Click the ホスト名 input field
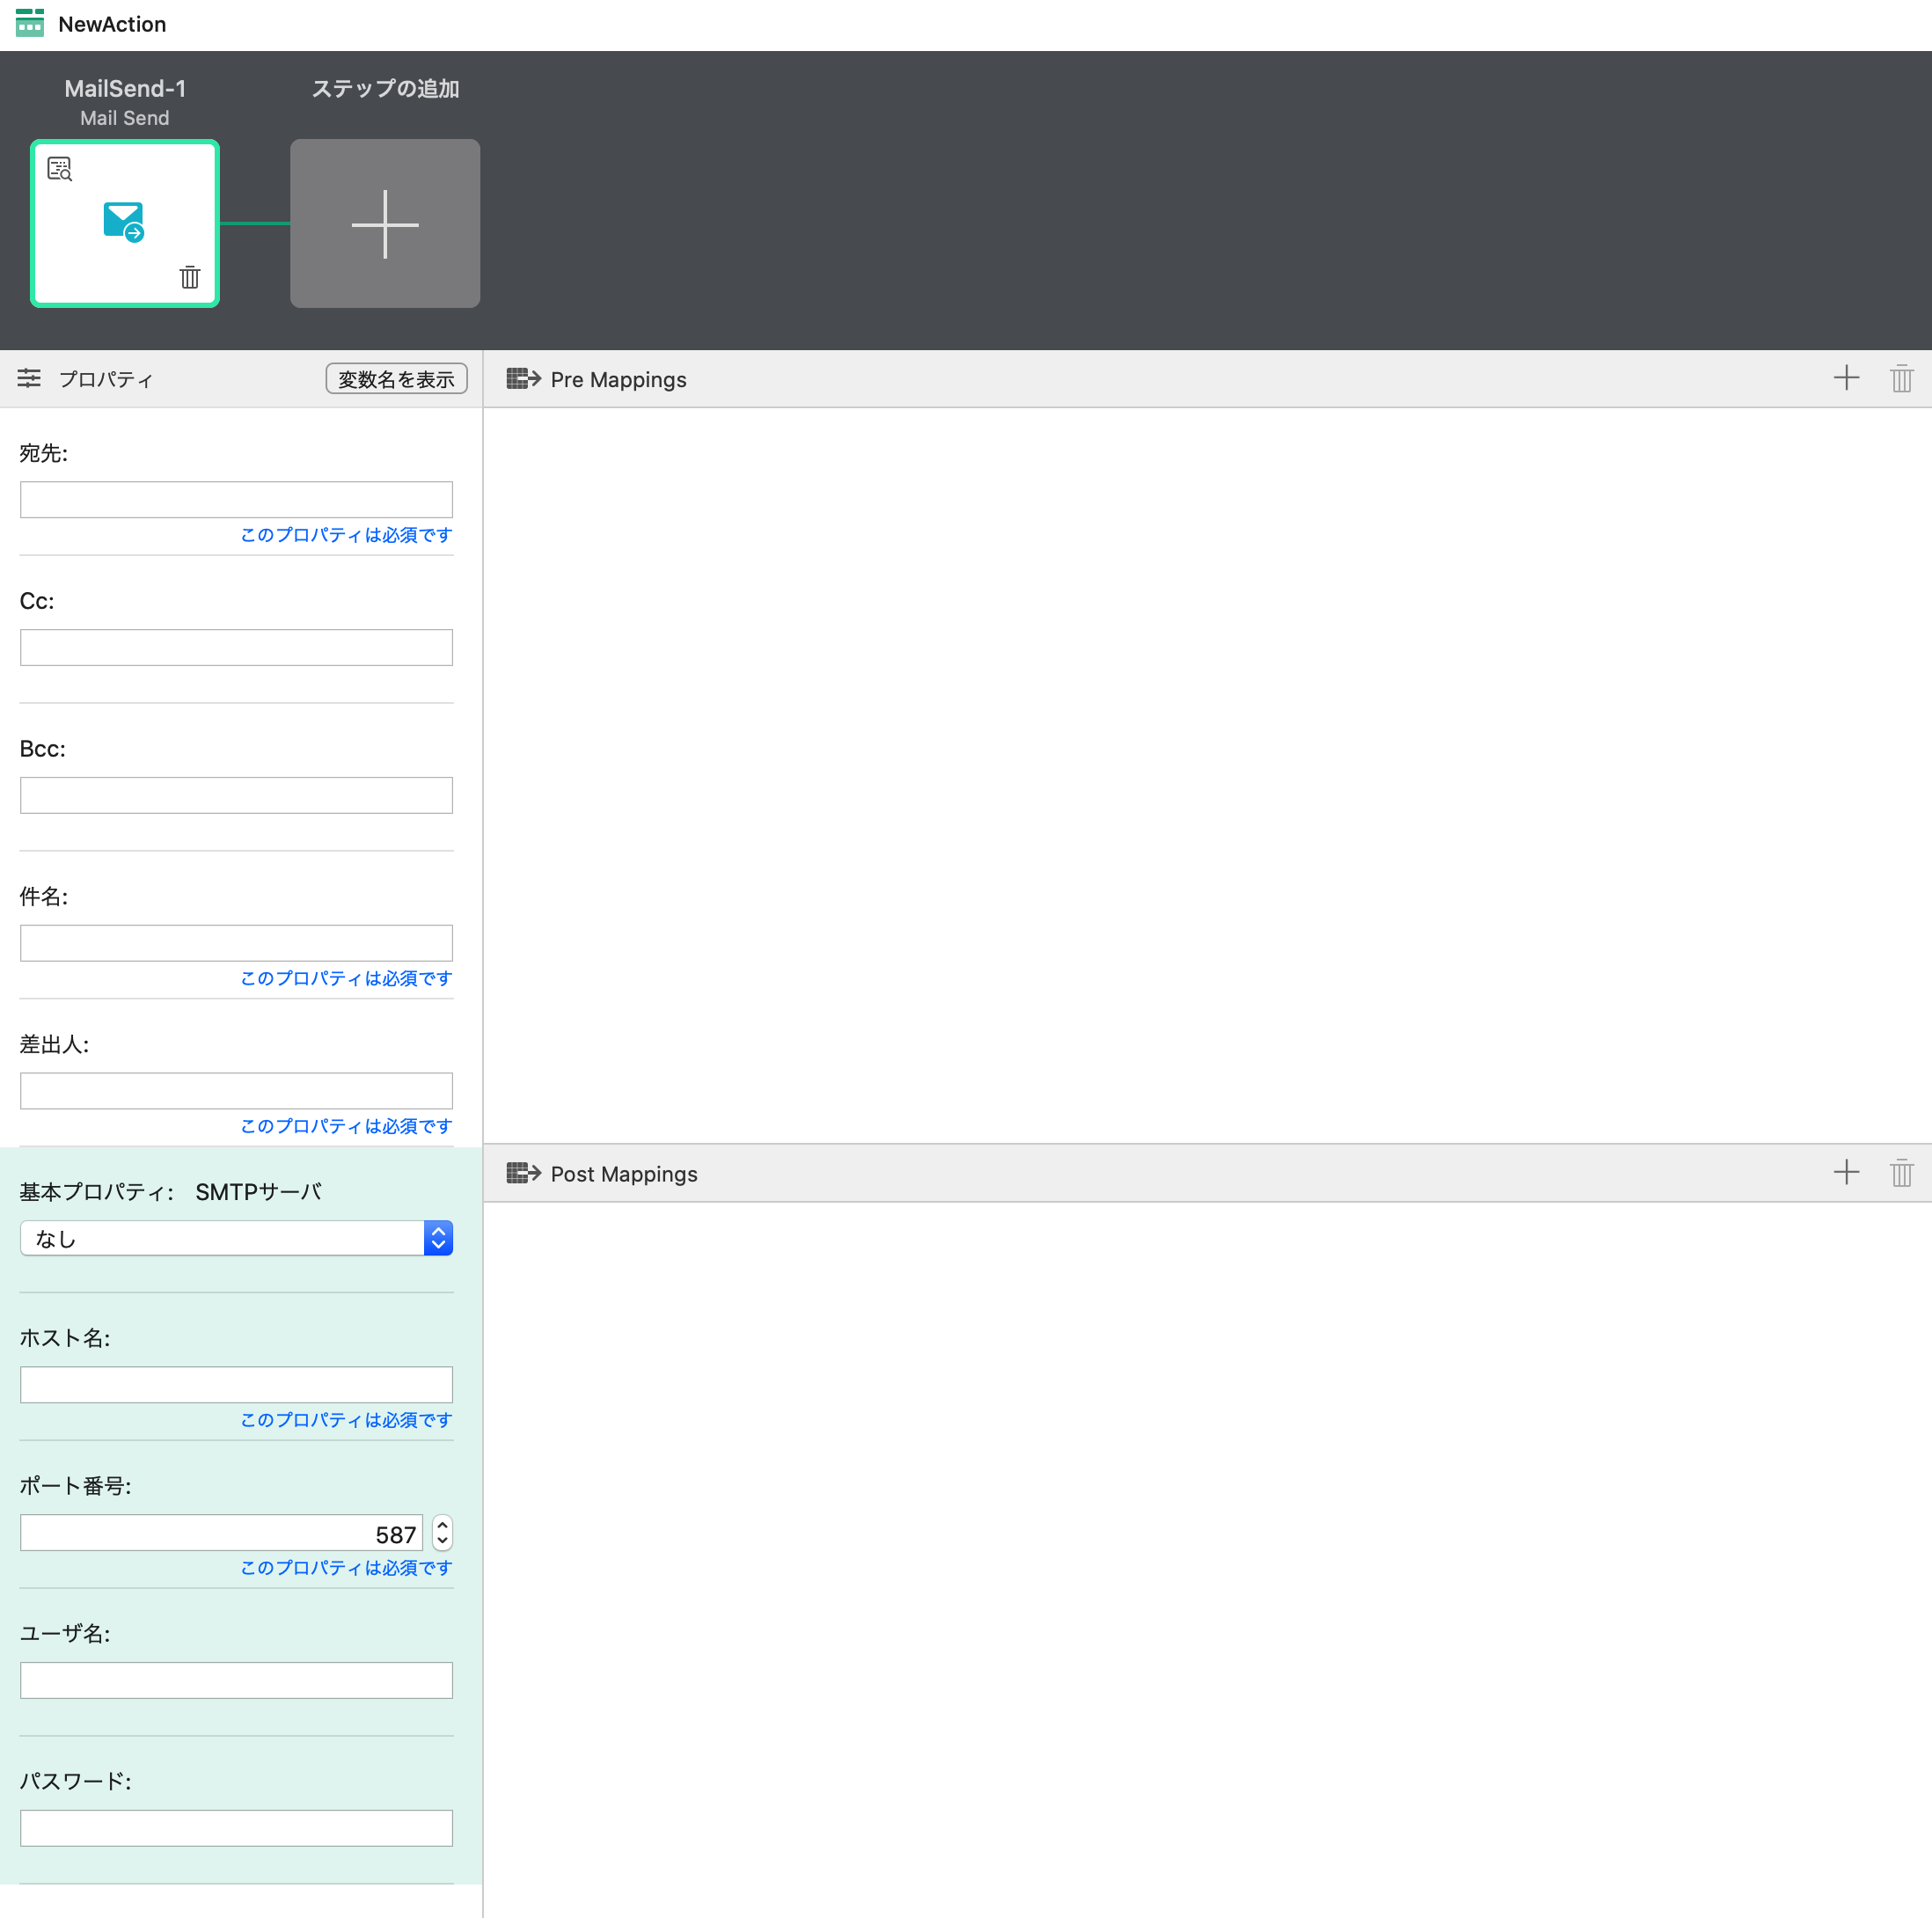Screen dimensions: 1932x1918 click(236, 1385)
